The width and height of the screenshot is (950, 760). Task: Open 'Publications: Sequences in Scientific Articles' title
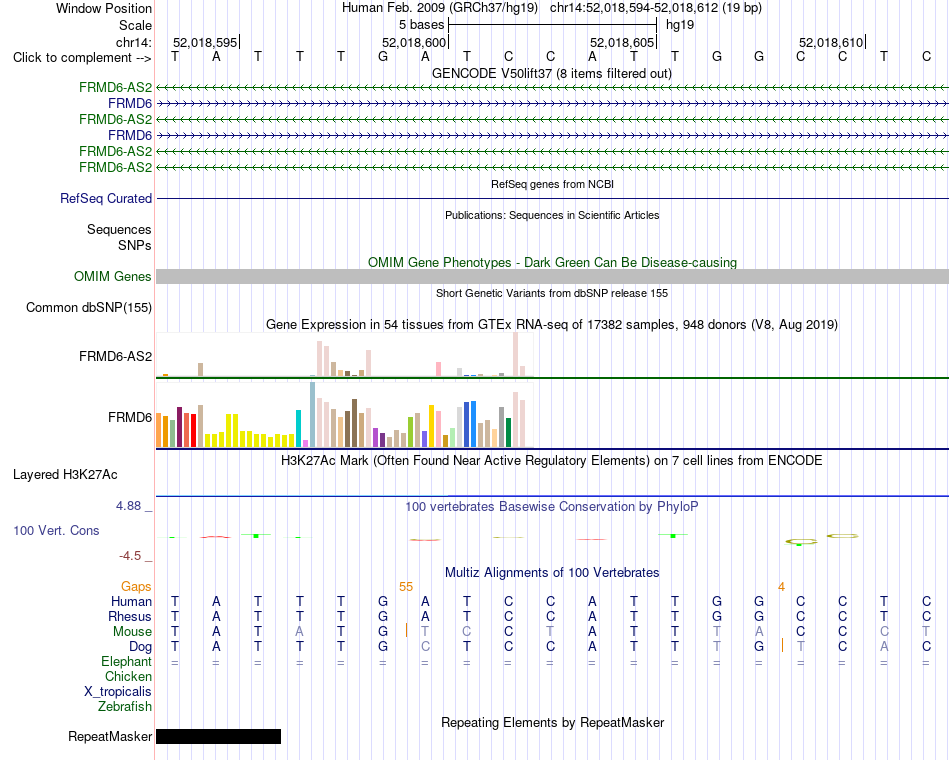(552, 215)
